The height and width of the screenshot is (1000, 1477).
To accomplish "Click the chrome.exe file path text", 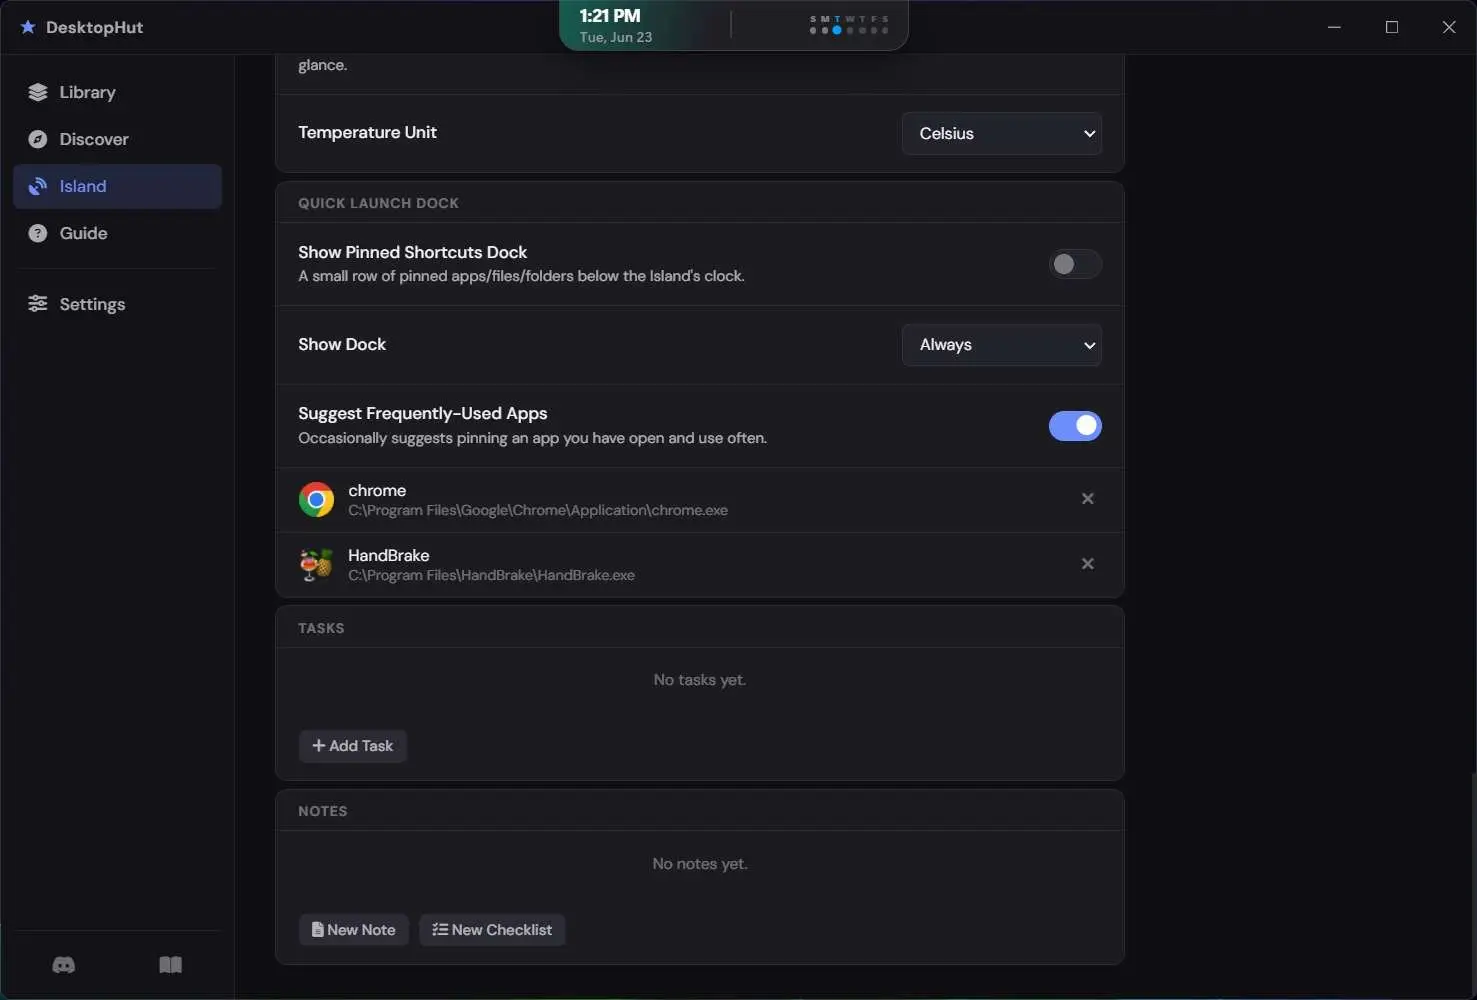I will [538, 510].
